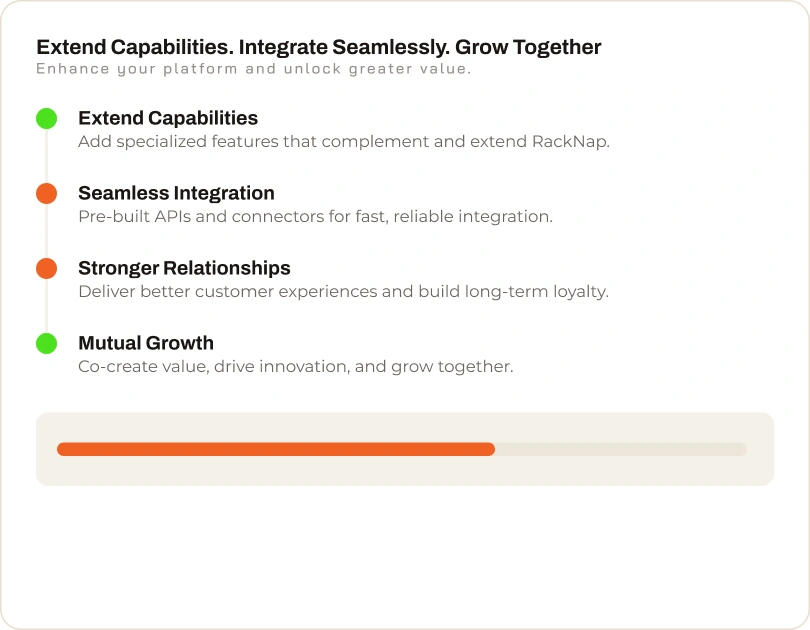Click the timeline line below Stronger Relationships dot
Viewport: 810px width, 630px height.
tap(46, 306)
